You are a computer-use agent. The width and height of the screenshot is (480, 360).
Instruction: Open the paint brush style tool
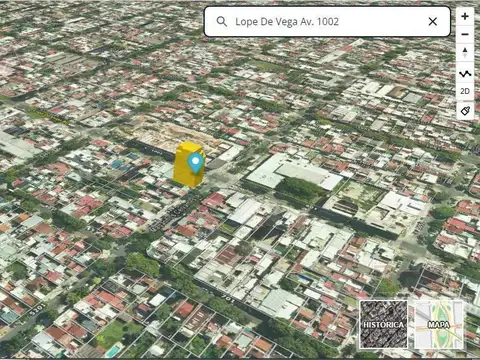465,111
